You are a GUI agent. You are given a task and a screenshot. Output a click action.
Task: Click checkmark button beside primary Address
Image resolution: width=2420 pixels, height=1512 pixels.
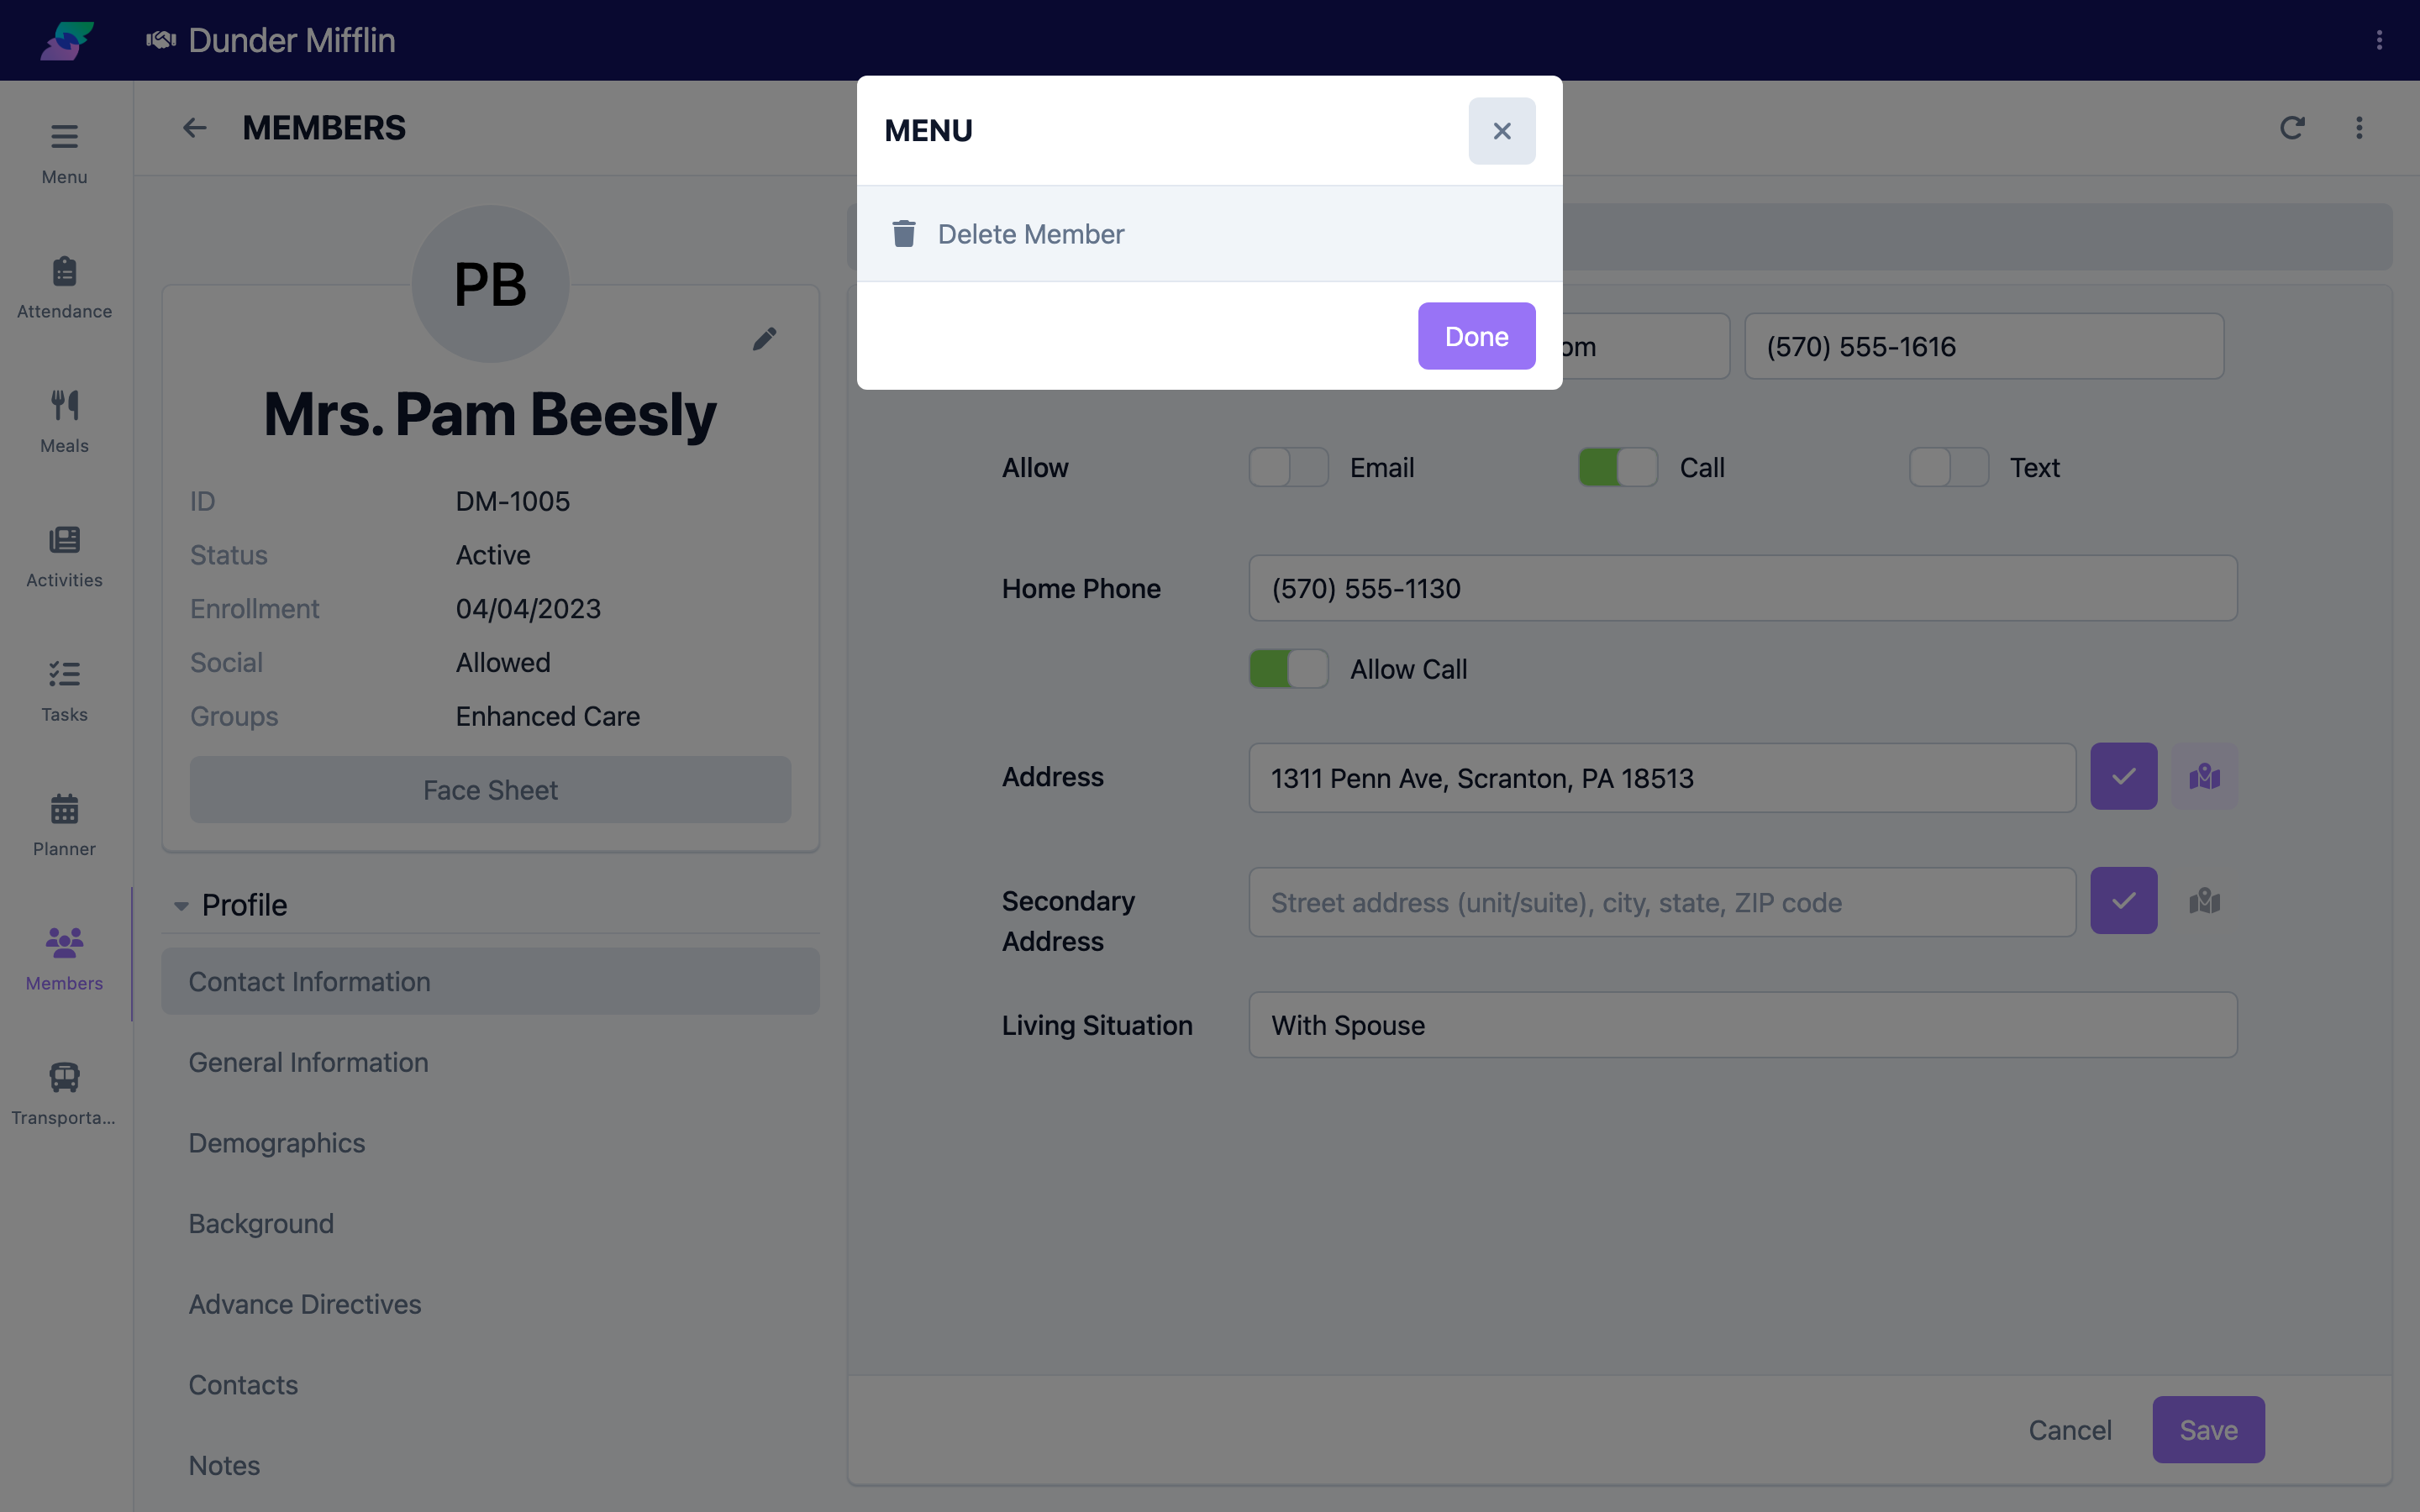pyautogui.click(x=2123, y=777)
